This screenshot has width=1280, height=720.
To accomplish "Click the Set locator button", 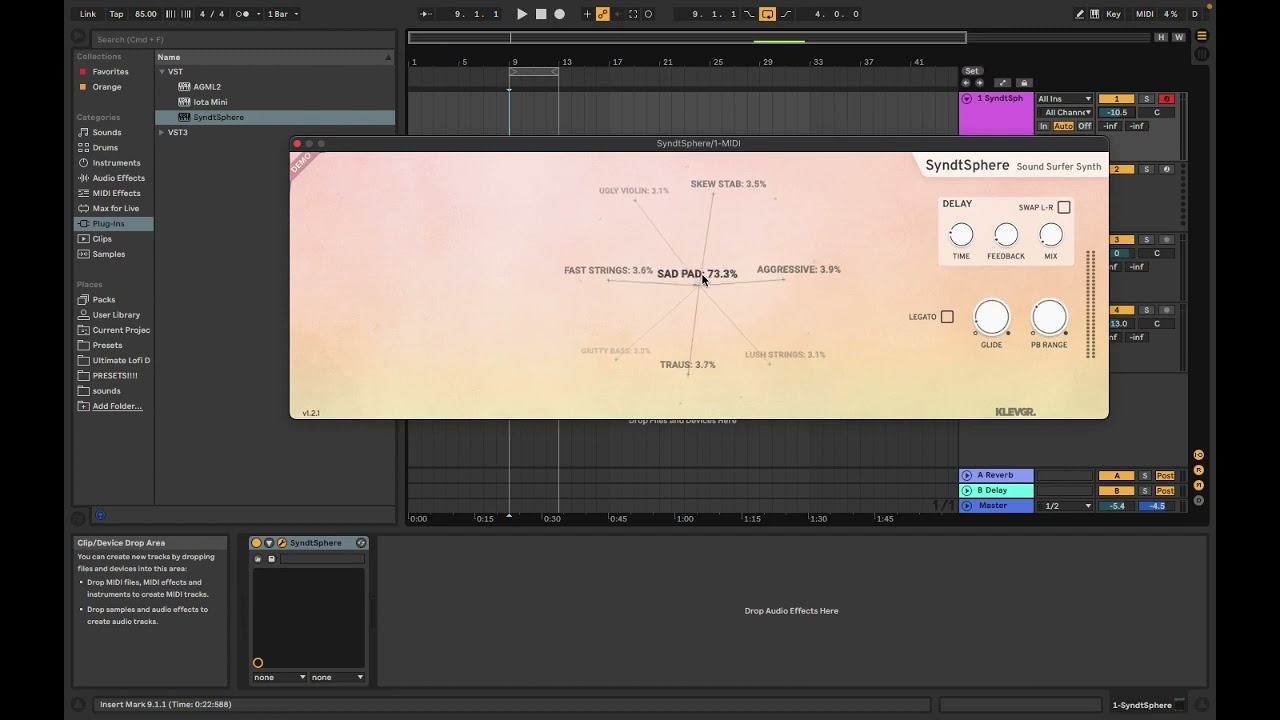I will 972,71.
